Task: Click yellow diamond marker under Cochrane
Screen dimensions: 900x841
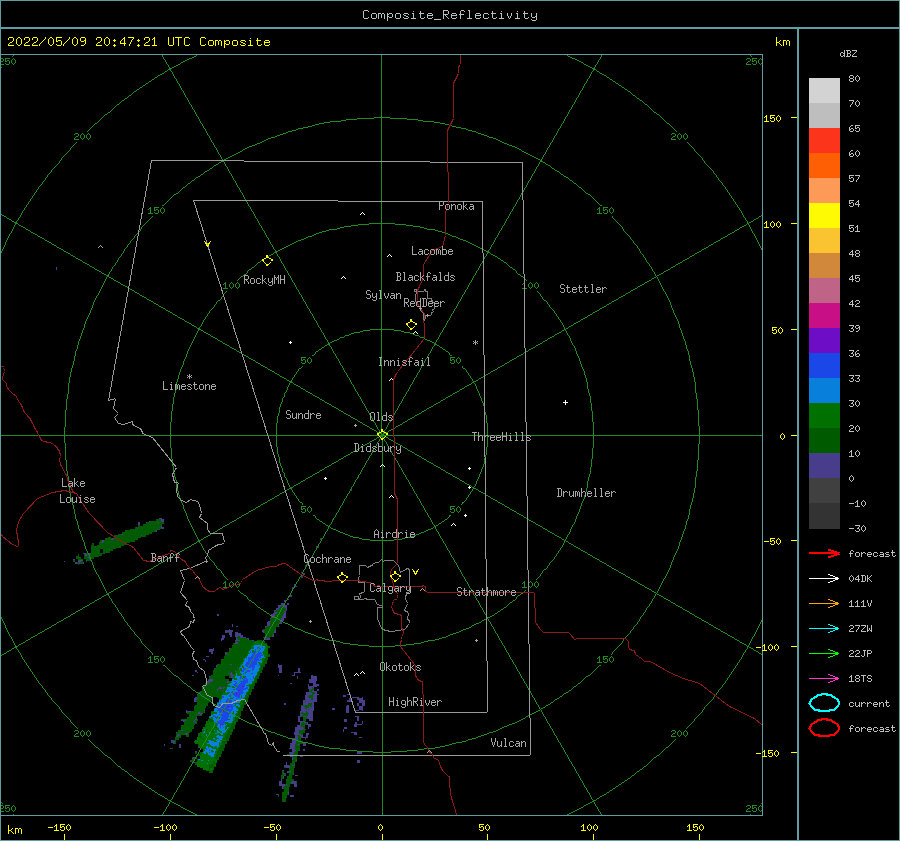Action: point(343,577)
